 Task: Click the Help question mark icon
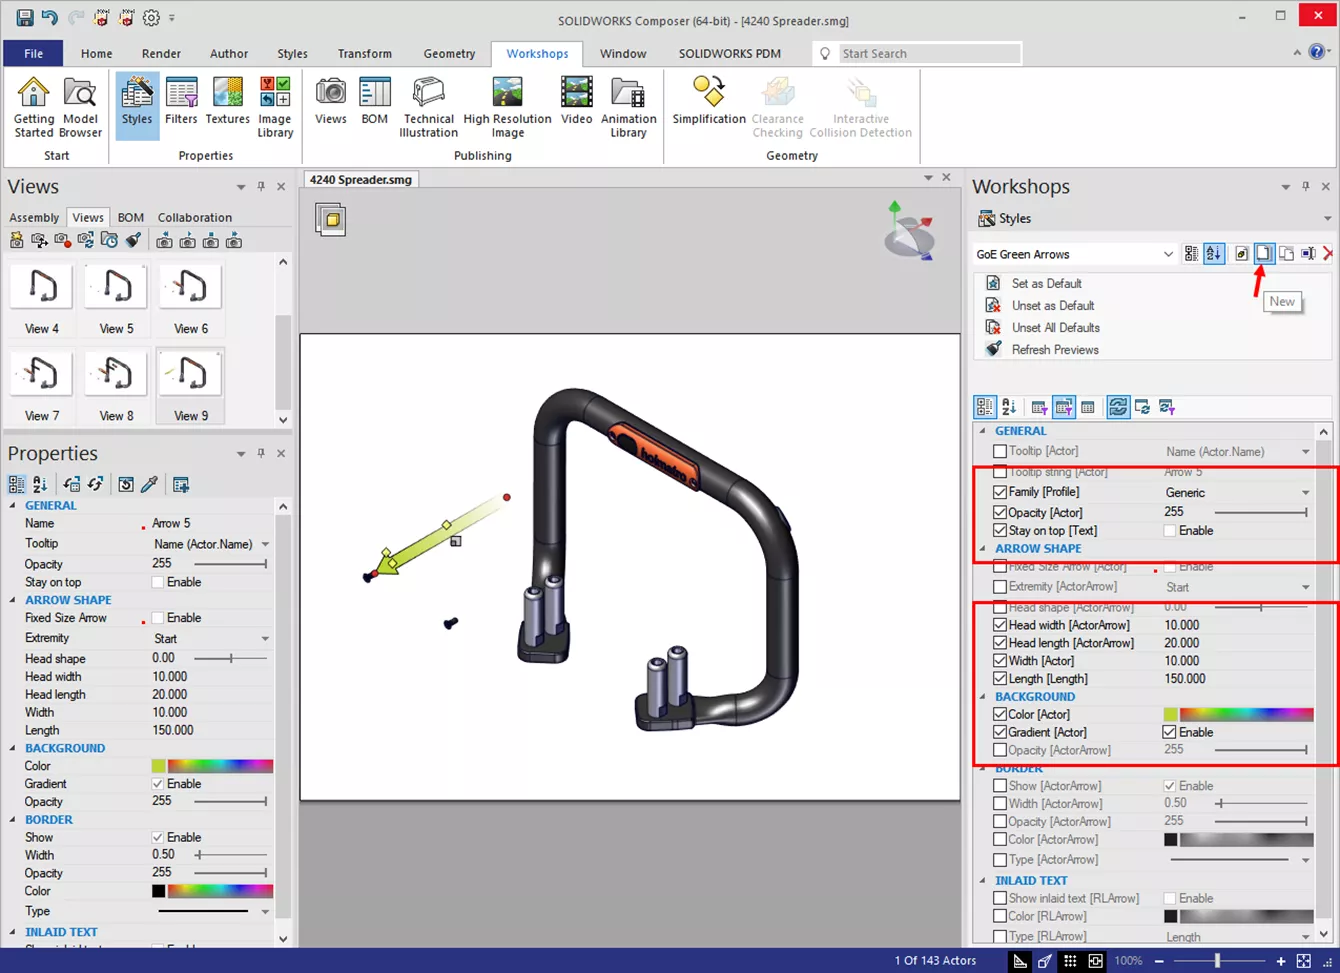(x=1317, y=53)
